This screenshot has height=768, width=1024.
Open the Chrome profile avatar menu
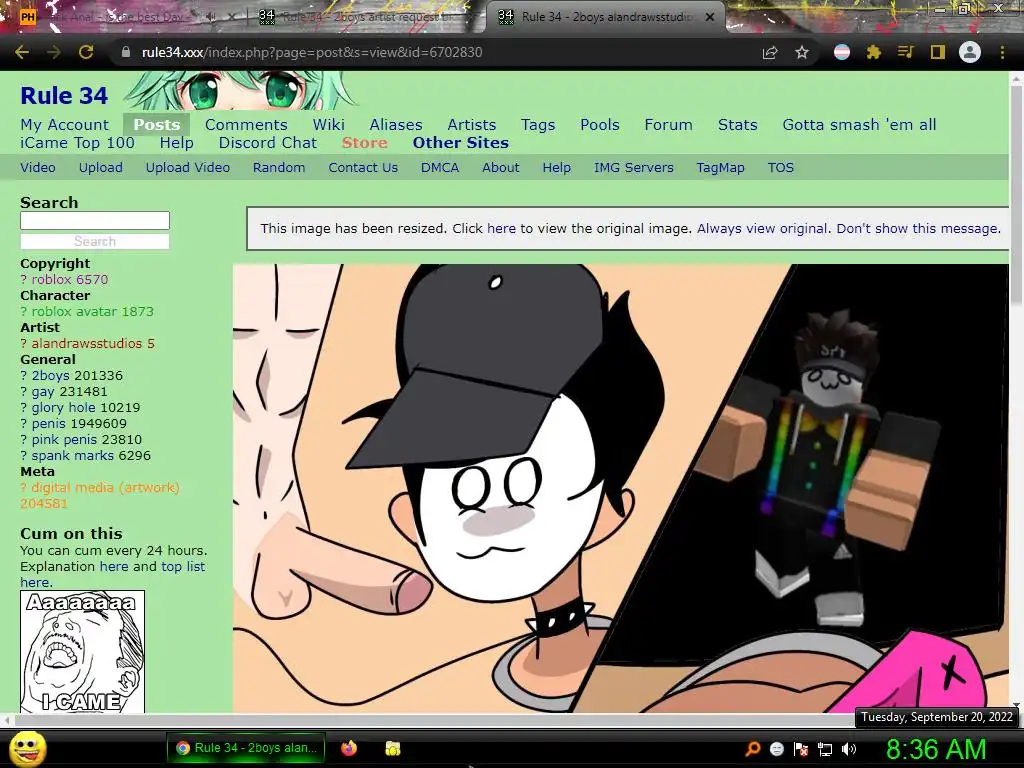point(970,52)
